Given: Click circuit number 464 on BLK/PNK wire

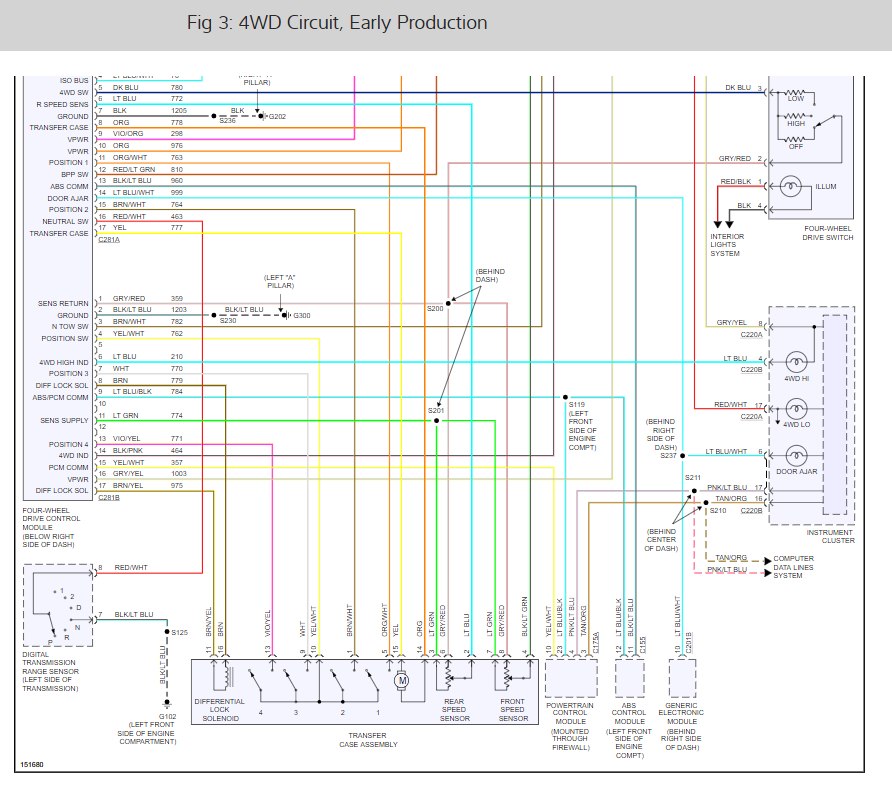Looking at the screenshot, I should tap(176, 450).
